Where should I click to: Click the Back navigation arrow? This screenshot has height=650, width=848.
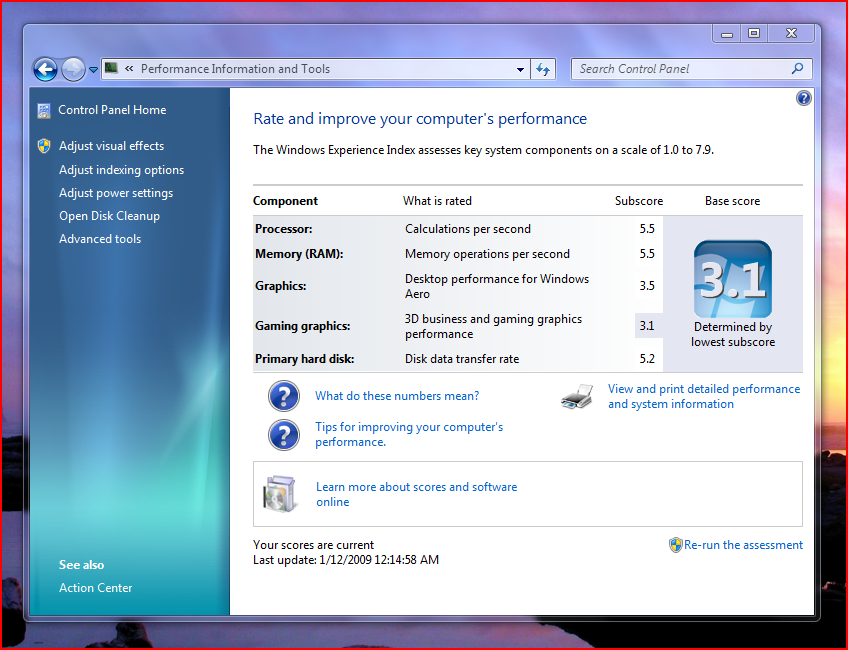pyautogui.click(x=45, y=69)
